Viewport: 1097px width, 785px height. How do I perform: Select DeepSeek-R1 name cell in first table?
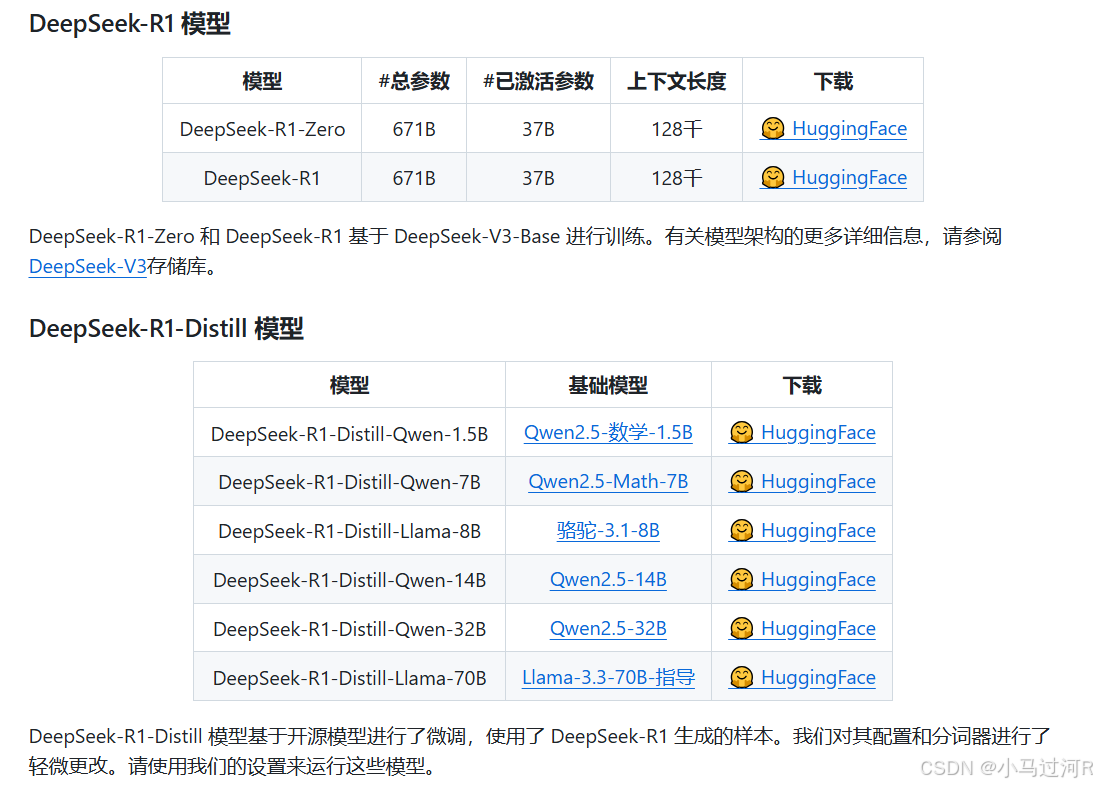(262, 178)
